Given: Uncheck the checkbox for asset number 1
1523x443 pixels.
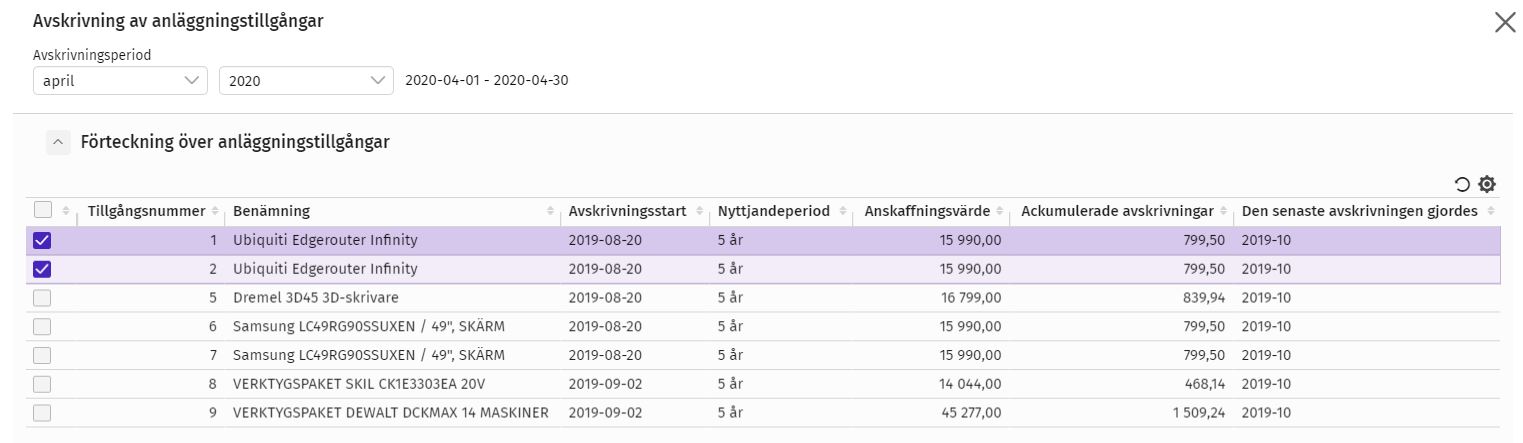Looking at the screenshot, I should [43, 240].
